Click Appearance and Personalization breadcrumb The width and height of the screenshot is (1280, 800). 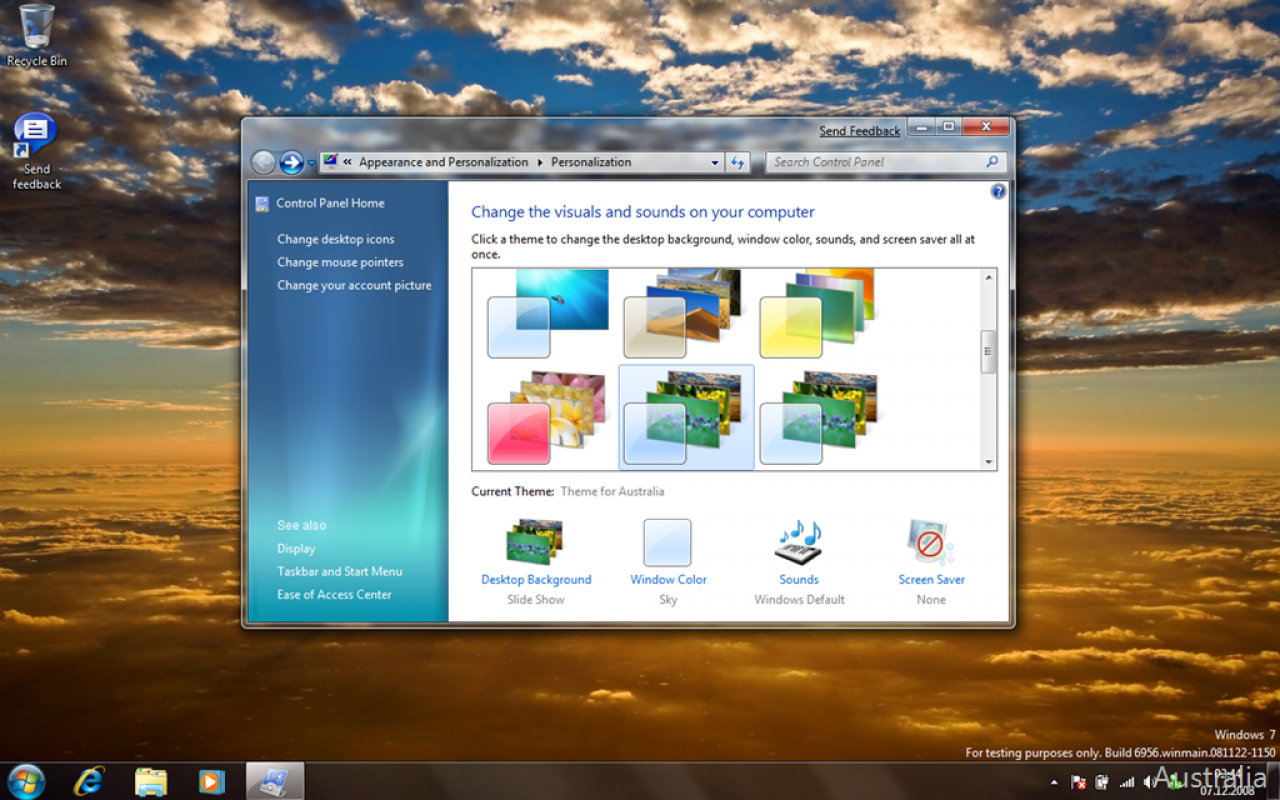(x=443, y=162)
